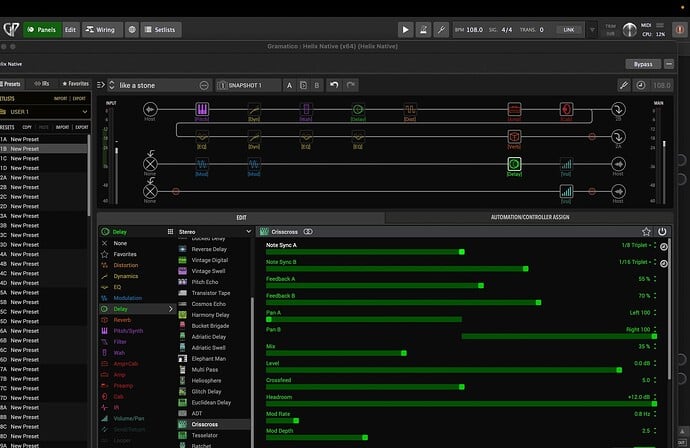Click the tempo clock icon beside 108.0

click(x=641, y=85)
